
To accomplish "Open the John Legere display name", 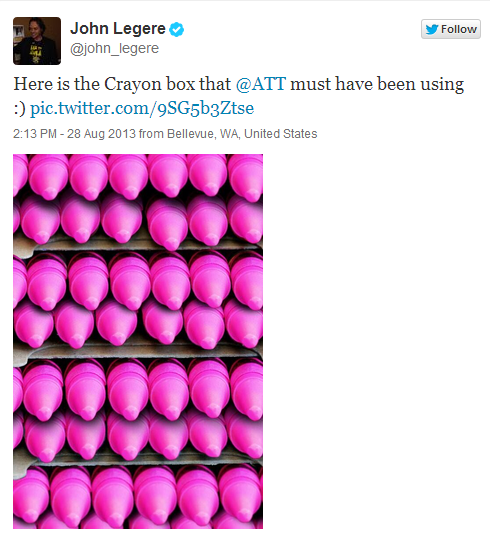I will (118, 29).
